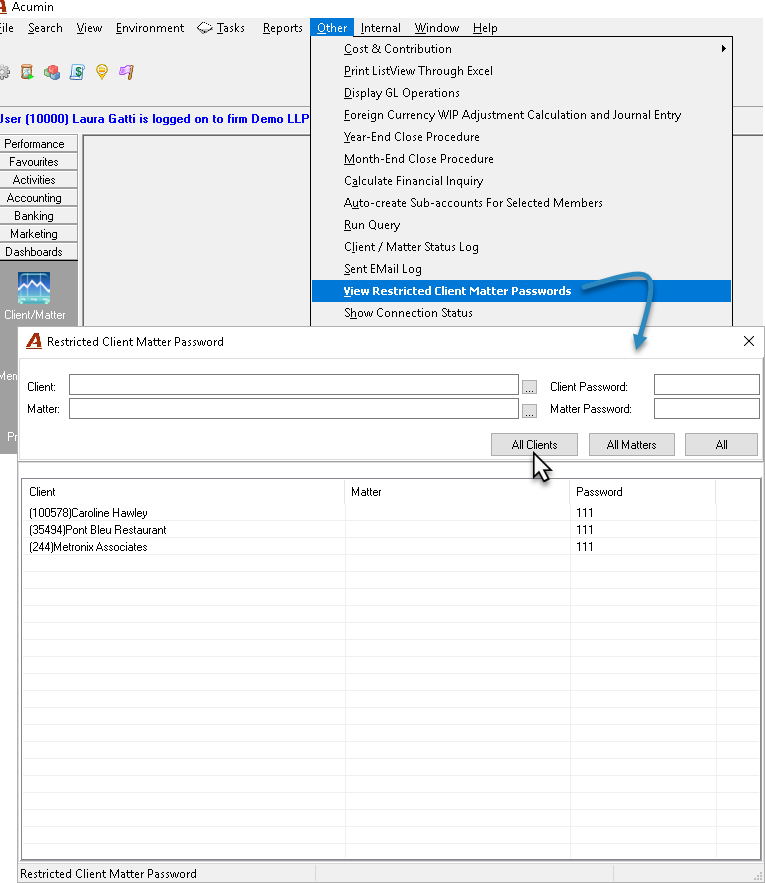765x883 pixels.
Task: Open the Client lookup ellipsis button
Action: [x=529, y=387]
